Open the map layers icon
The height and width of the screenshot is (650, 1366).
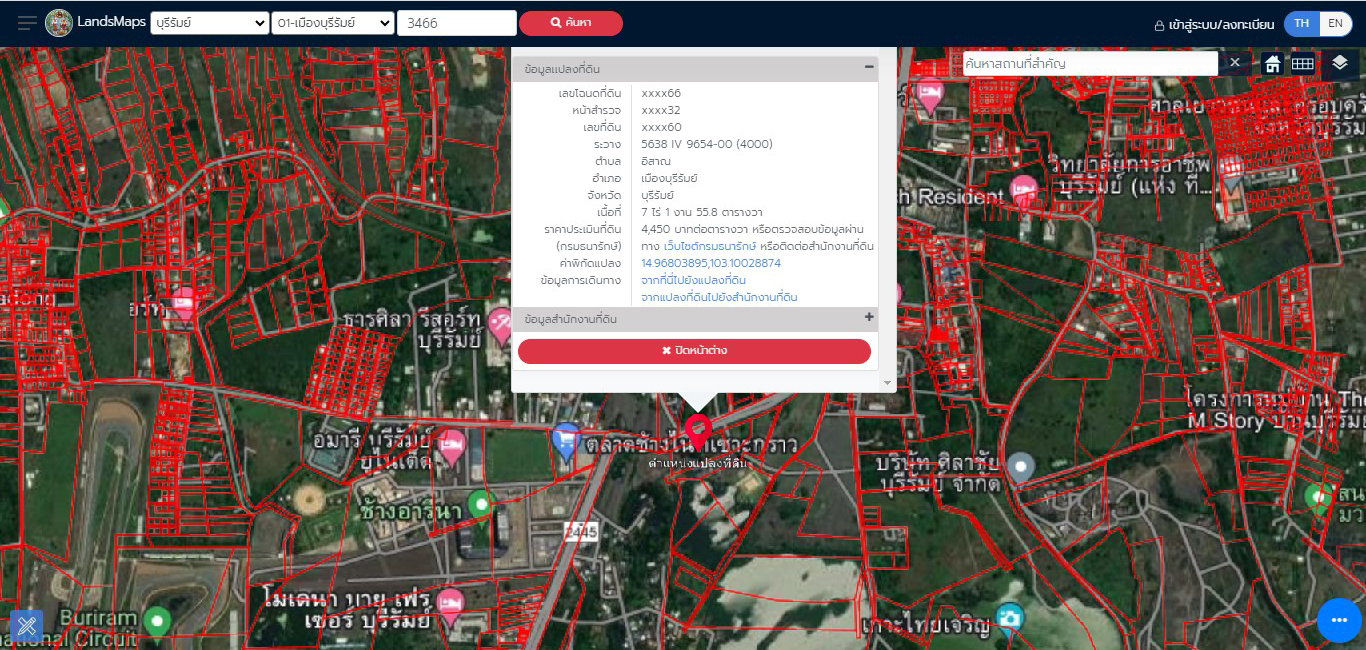1340,64
